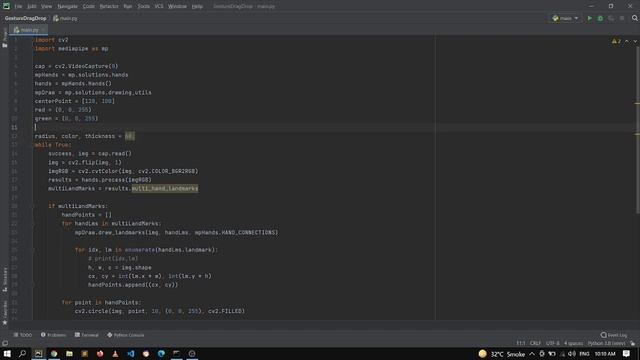Open the Run menu
640x360 pixels.
[128, 6]
